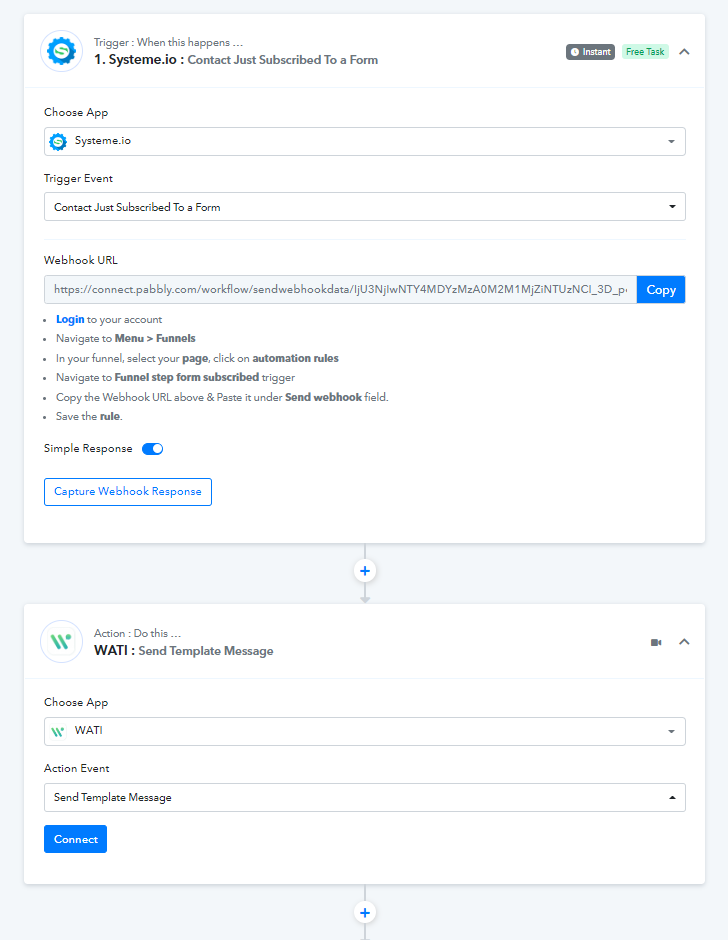Toggle the Simple Response switch
Viewport: 728px width, 940px height.
152,449
